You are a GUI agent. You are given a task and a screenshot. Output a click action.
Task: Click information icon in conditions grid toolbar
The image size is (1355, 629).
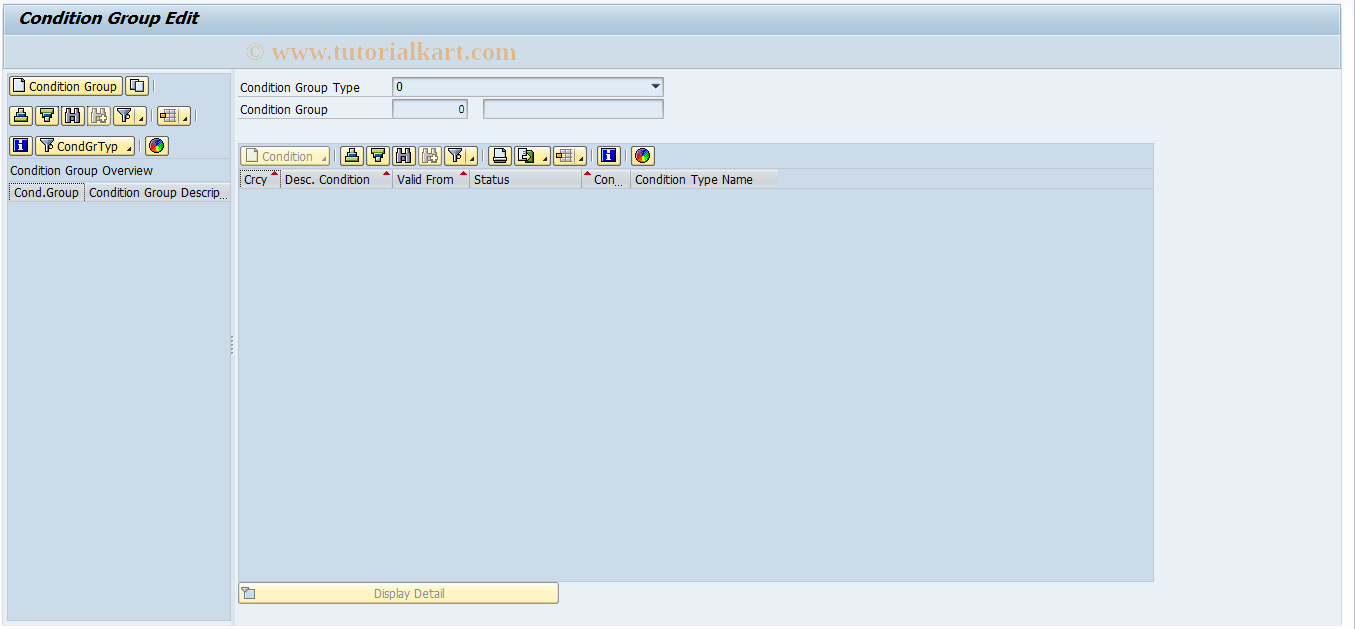click(x=609, y=156)
